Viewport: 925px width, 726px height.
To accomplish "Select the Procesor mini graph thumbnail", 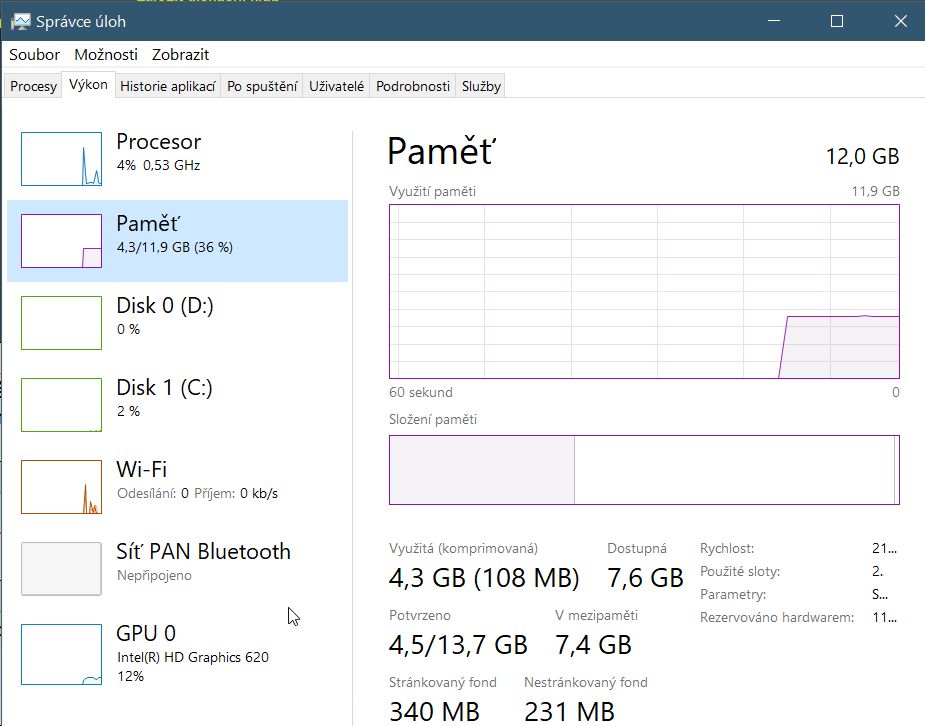I will 61,159.
